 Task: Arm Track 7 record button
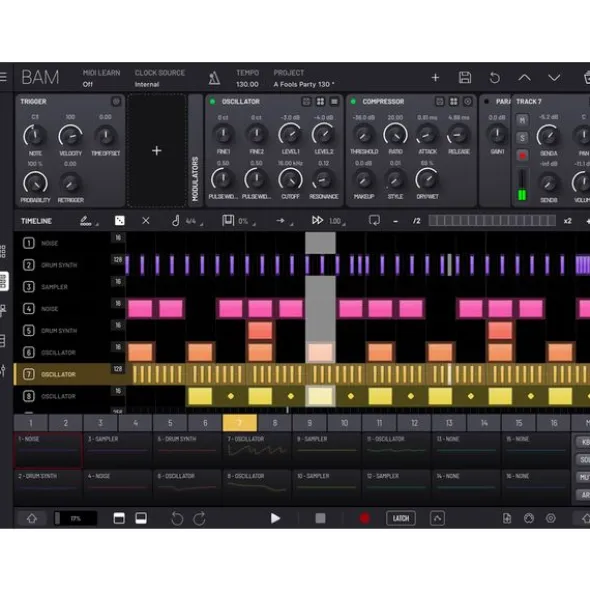pos(522,155)
